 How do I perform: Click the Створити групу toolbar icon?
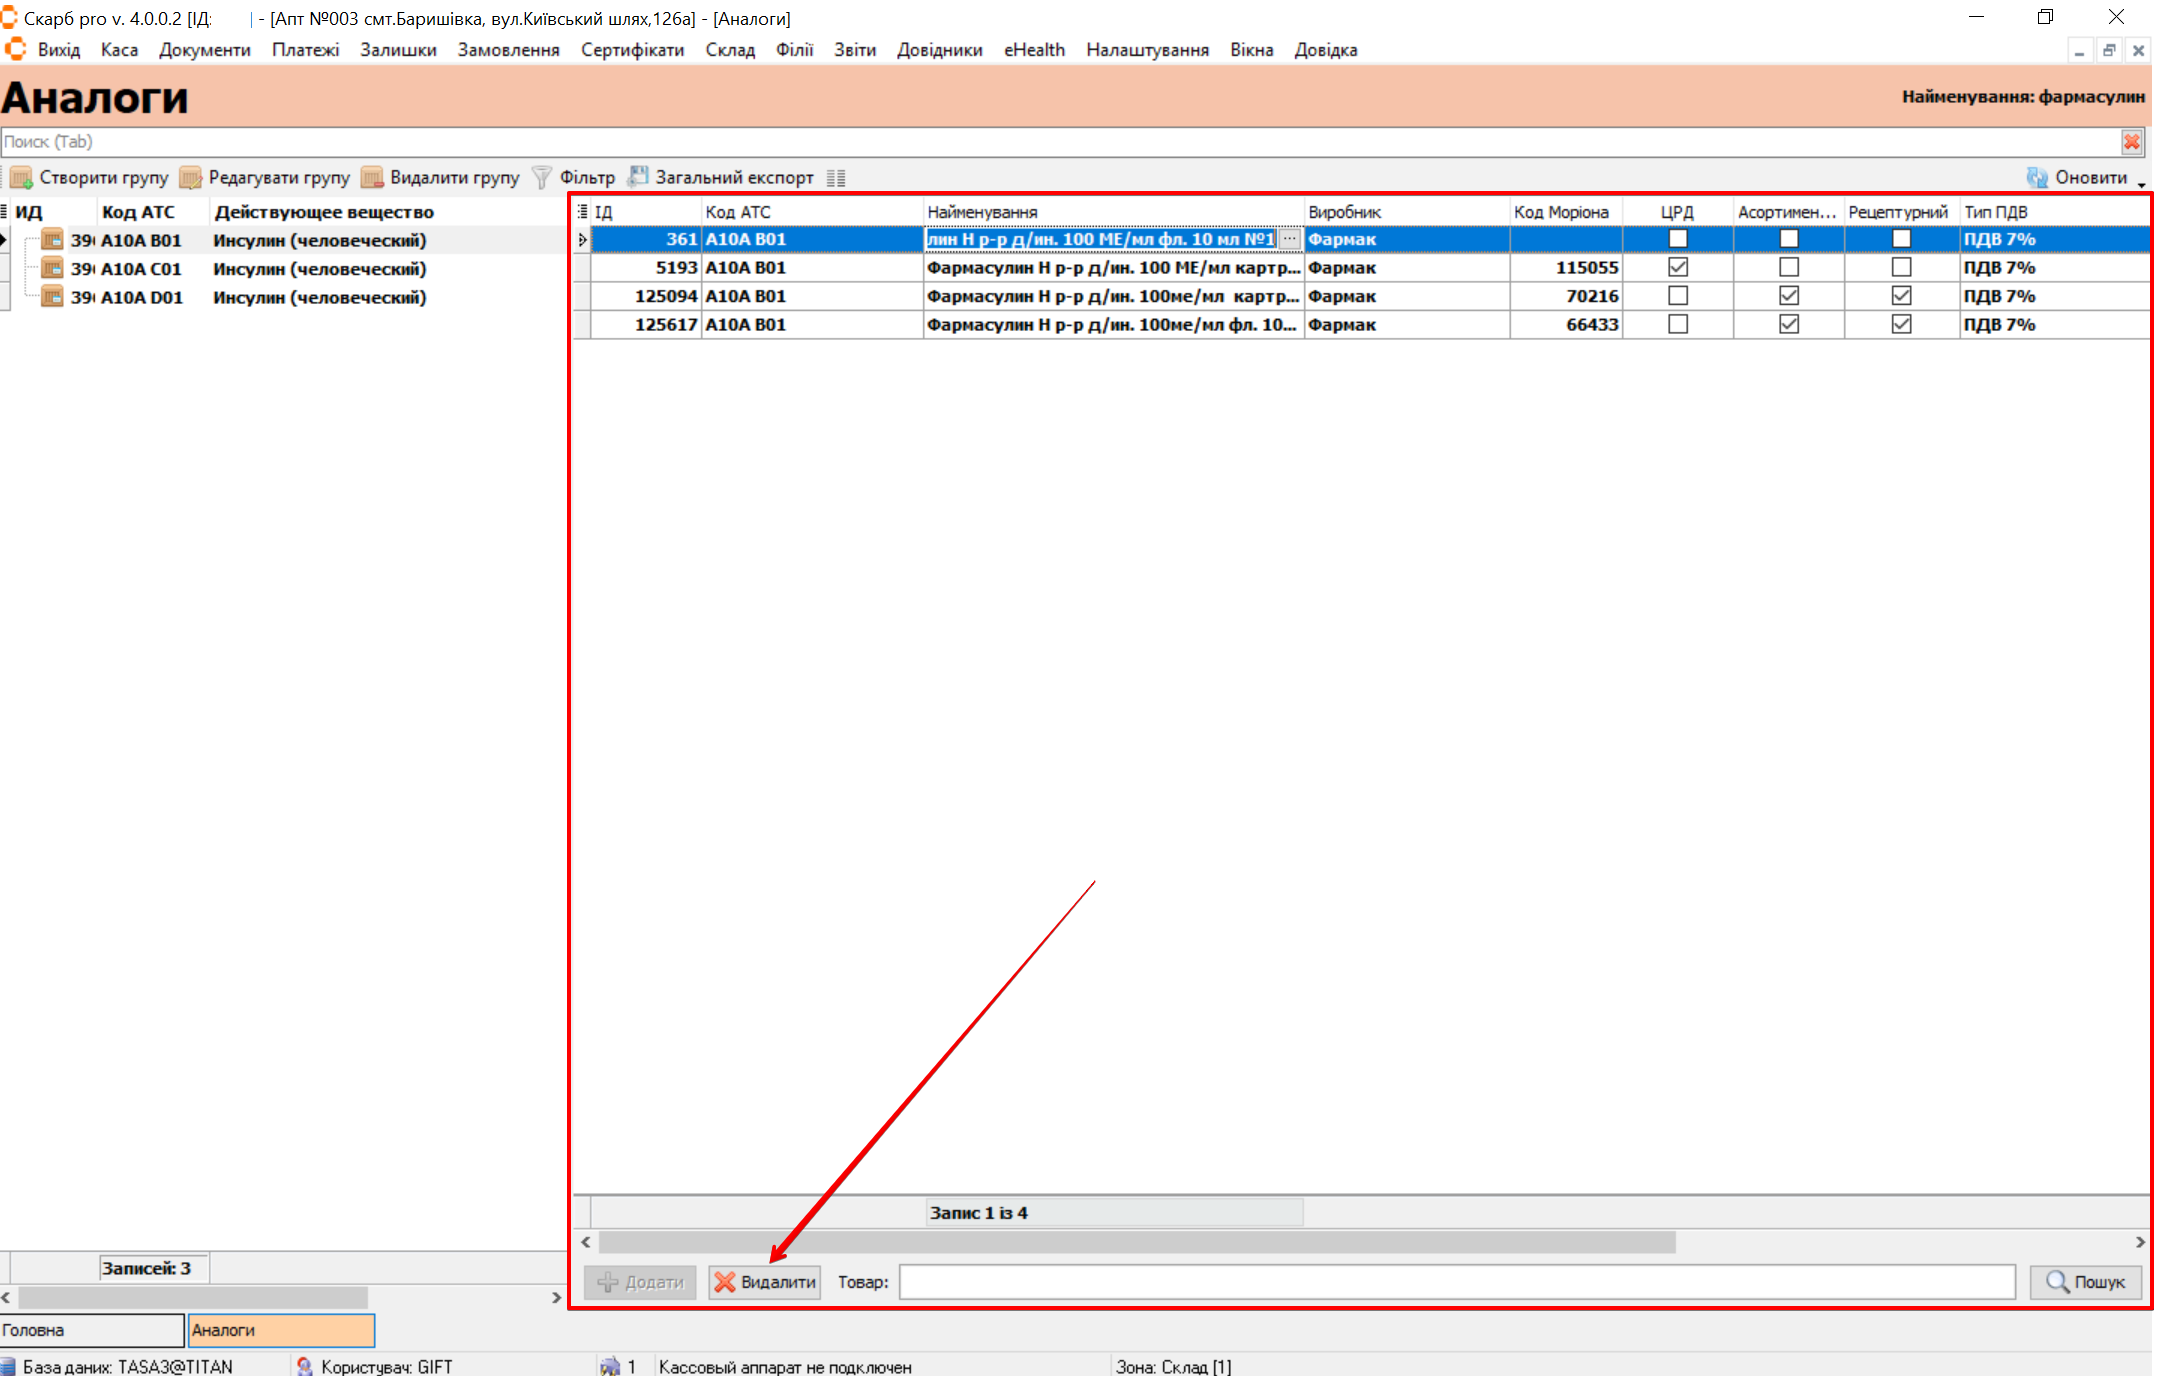(x=21, y=178)
